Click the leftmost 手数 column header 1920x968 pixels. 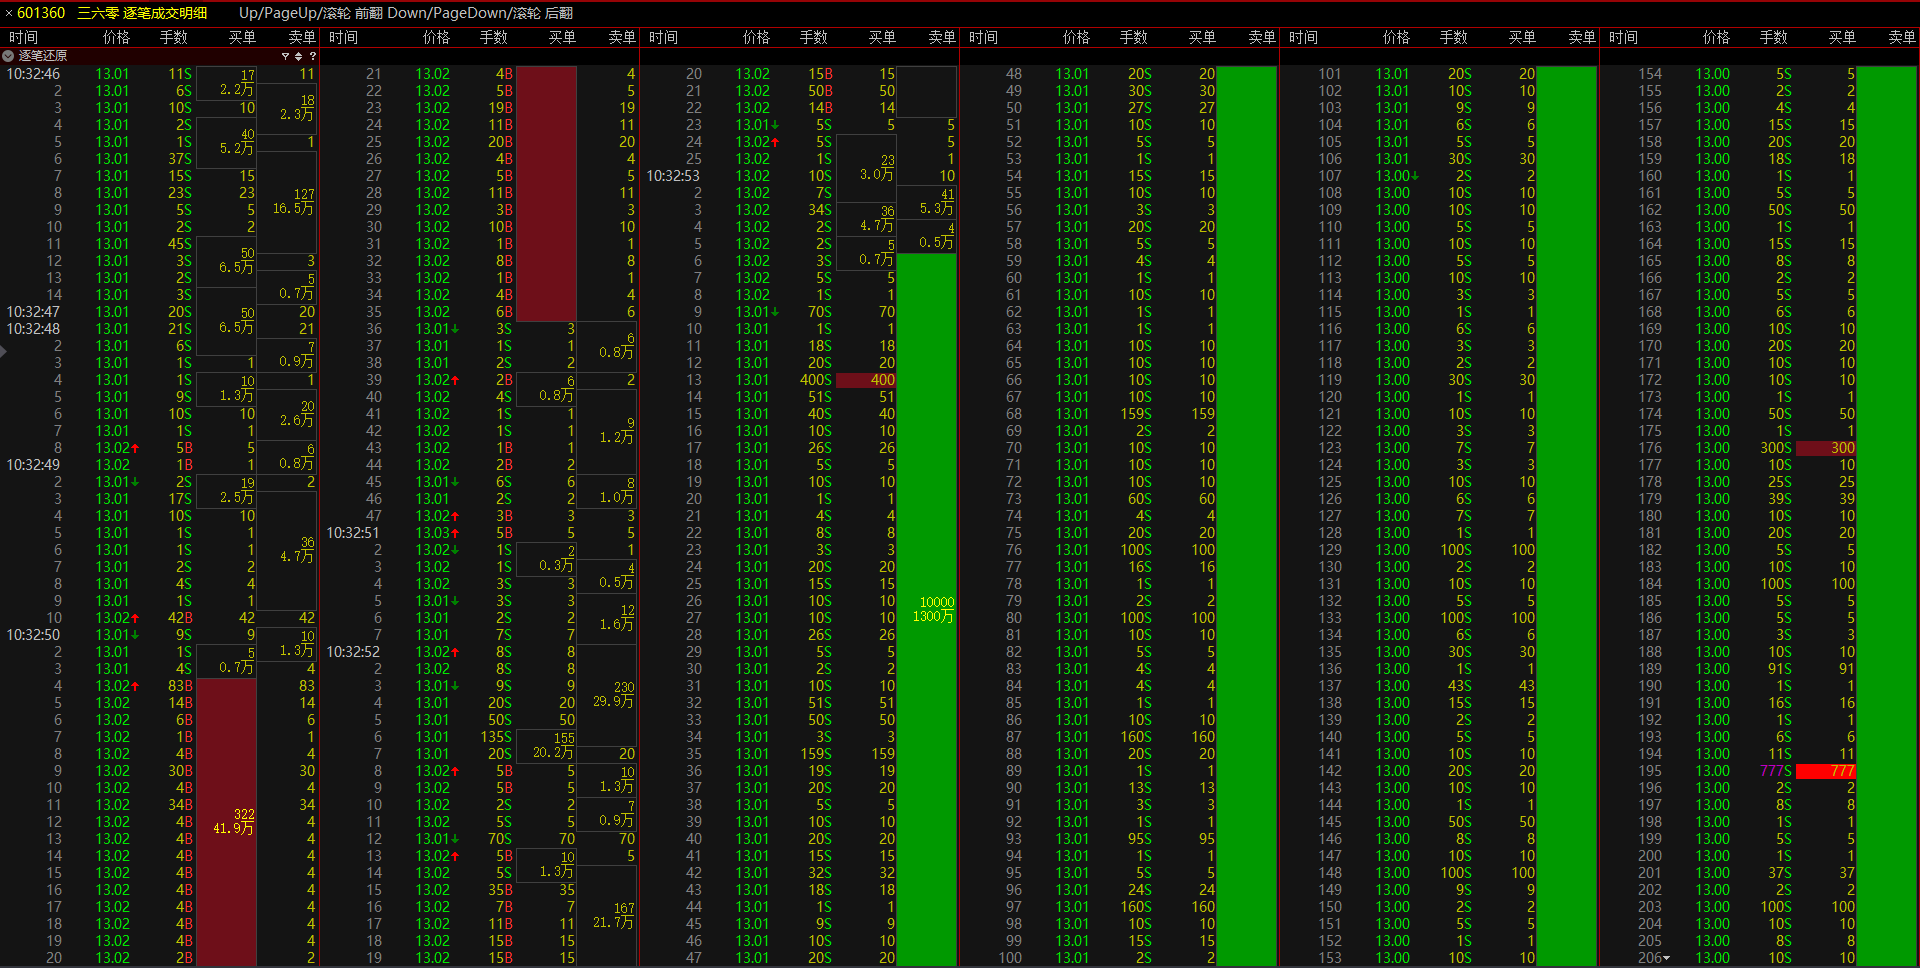click(174, 37)
